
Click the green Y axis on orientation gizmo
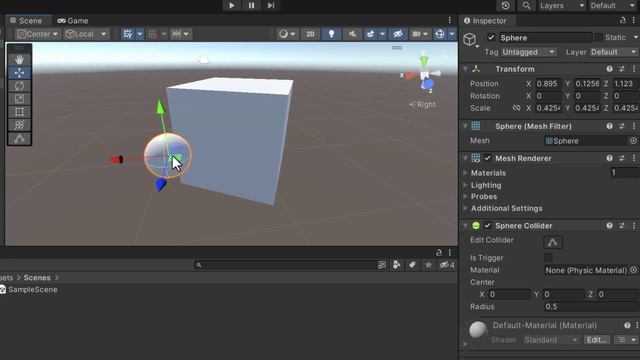click(x=424, y=62)
